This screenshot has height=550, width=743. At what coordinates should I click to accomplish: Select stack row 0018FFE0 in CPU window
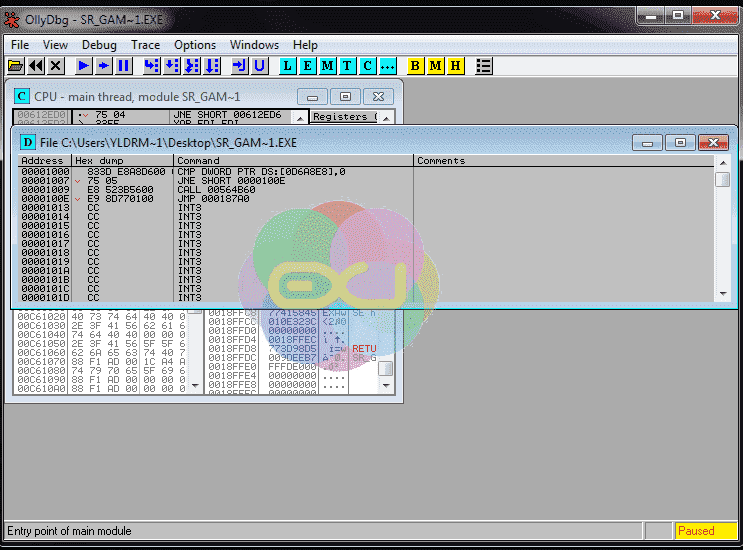[292, 367]
